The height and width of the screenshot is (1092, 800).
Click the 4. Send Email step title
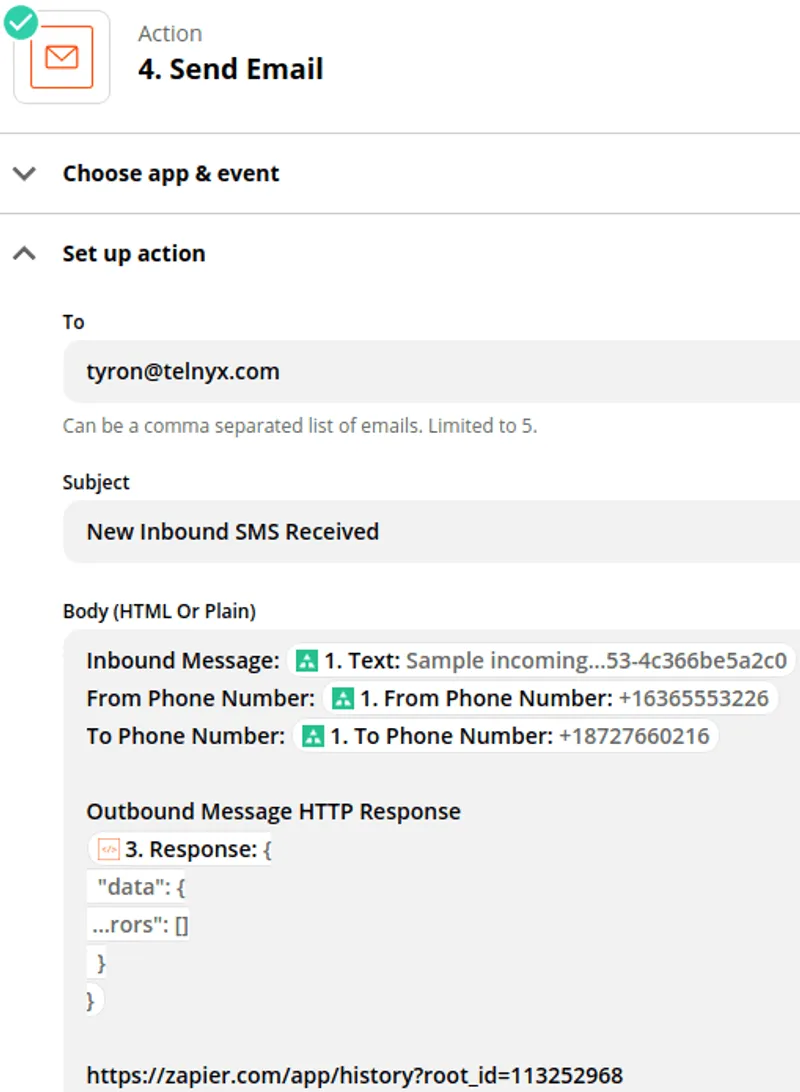click(x=231, y=69)
